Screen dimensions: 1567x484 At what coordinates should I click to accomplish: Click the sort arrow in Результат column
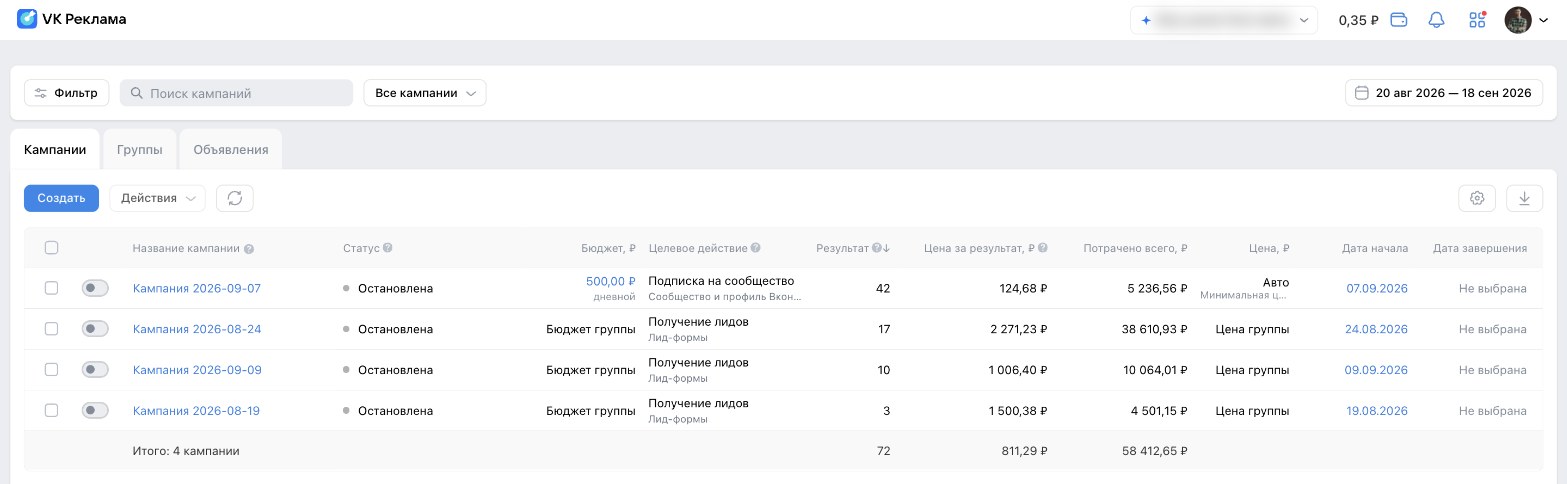886,248
